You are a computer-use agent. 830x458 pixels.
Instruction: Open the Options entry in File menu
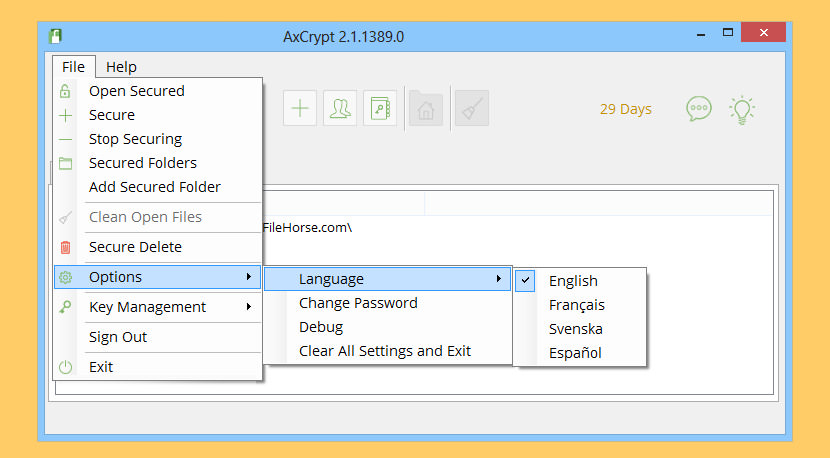point(158,277)
